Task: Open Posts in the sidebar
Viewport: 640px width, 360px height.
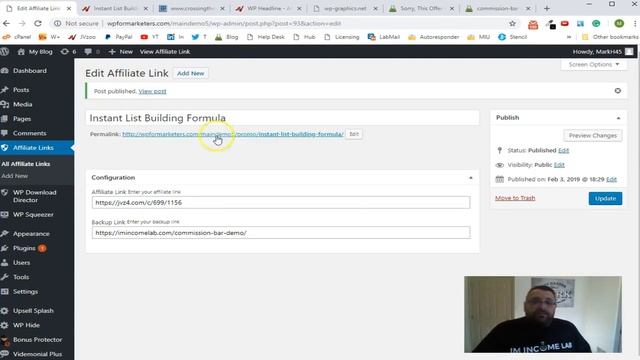Action: point(21,90)
